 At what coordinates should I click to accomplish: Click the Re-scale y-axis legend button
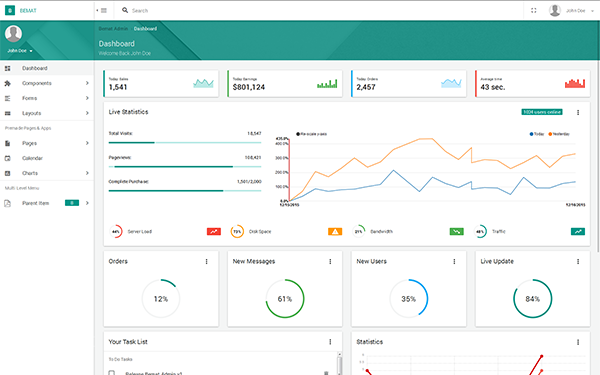point(311,134)
